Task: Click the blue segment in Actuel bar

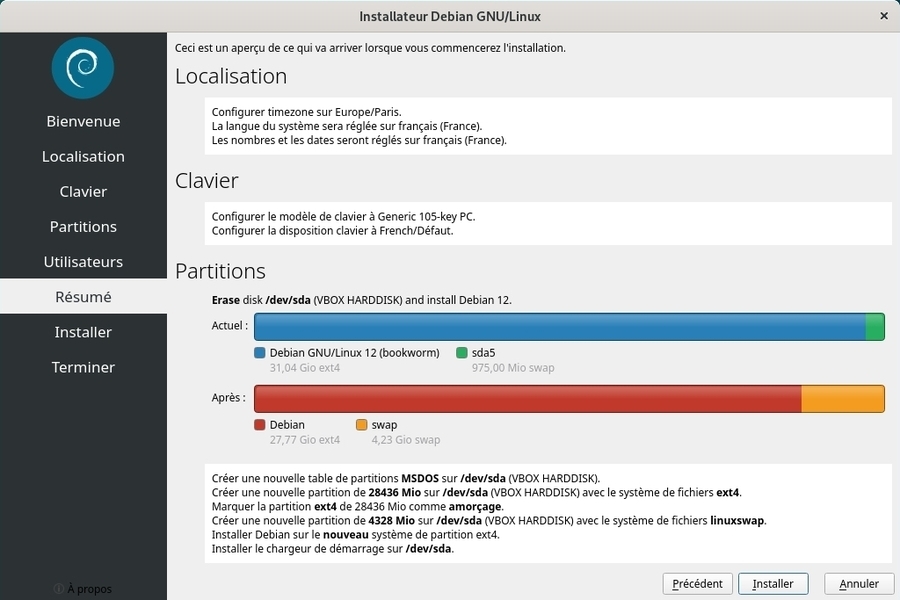Action: point(560,327)
